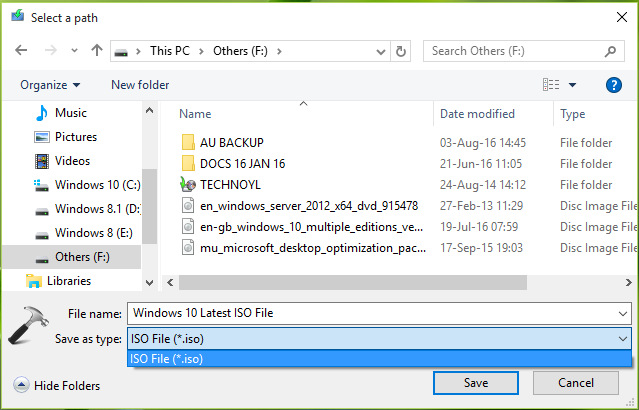Image resolution: width=639 pixels, height=410 pixels.
Task: Sort by the Name column header
Action: pyautogui.click(x=195, y=114)
